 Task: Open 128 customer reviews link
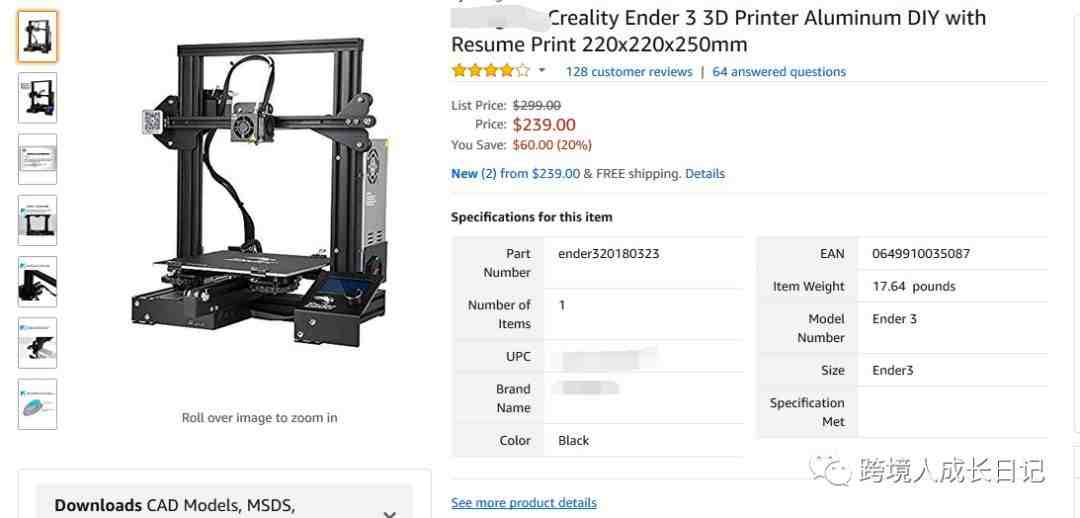[x=629, y=72]
